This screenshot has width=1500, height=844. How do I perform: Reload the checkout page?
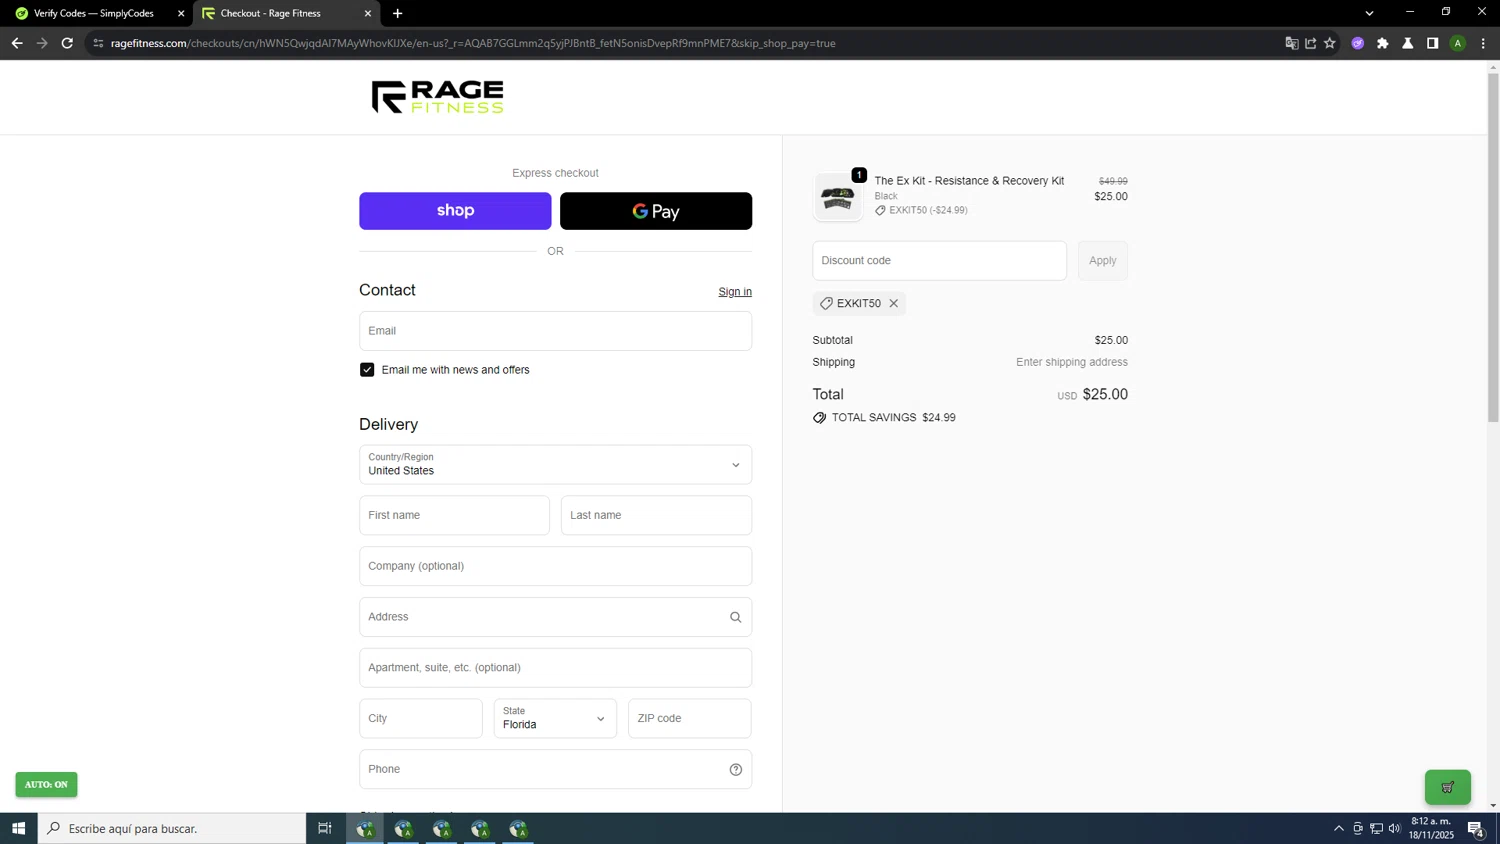pyautogui.click(x=67, y=43)
